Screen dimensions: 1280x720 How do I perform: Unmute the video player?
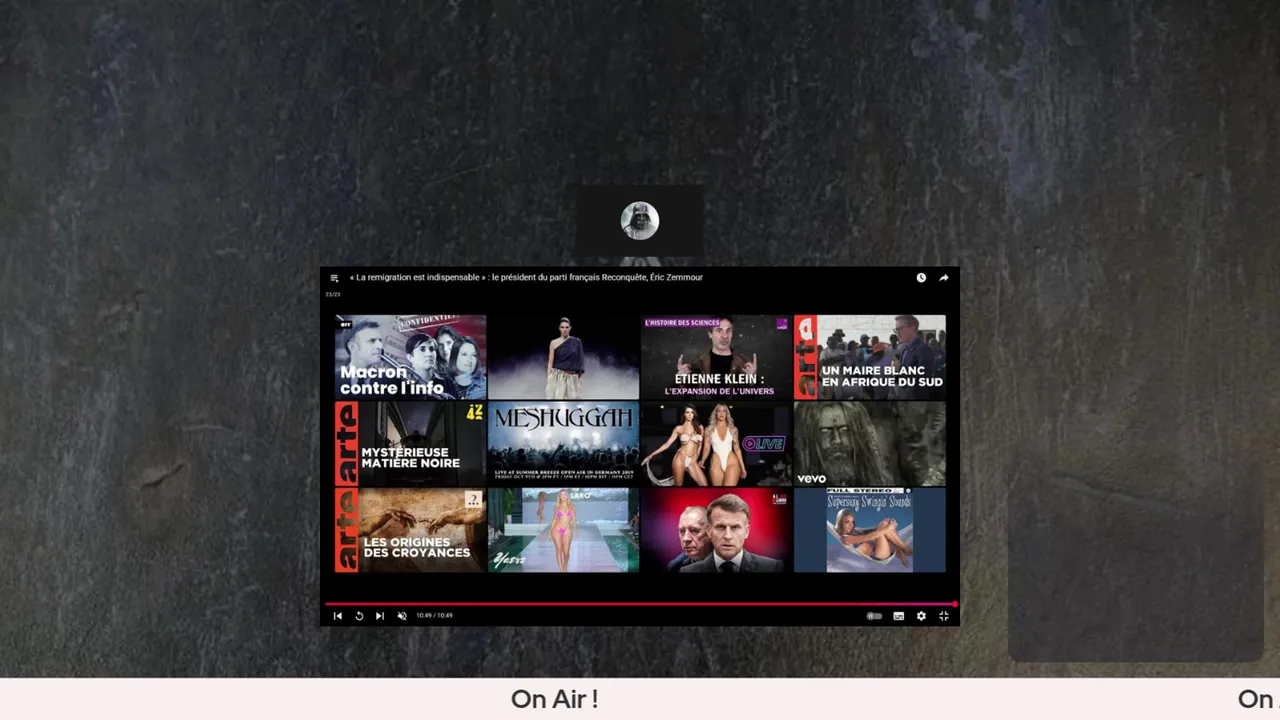pos(402,616)
